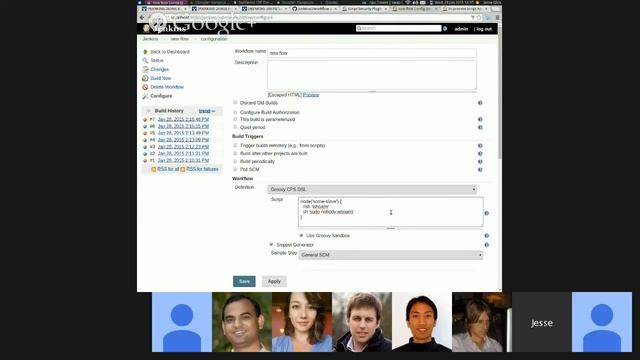Collapse the Build History panel header

[148, 111]
